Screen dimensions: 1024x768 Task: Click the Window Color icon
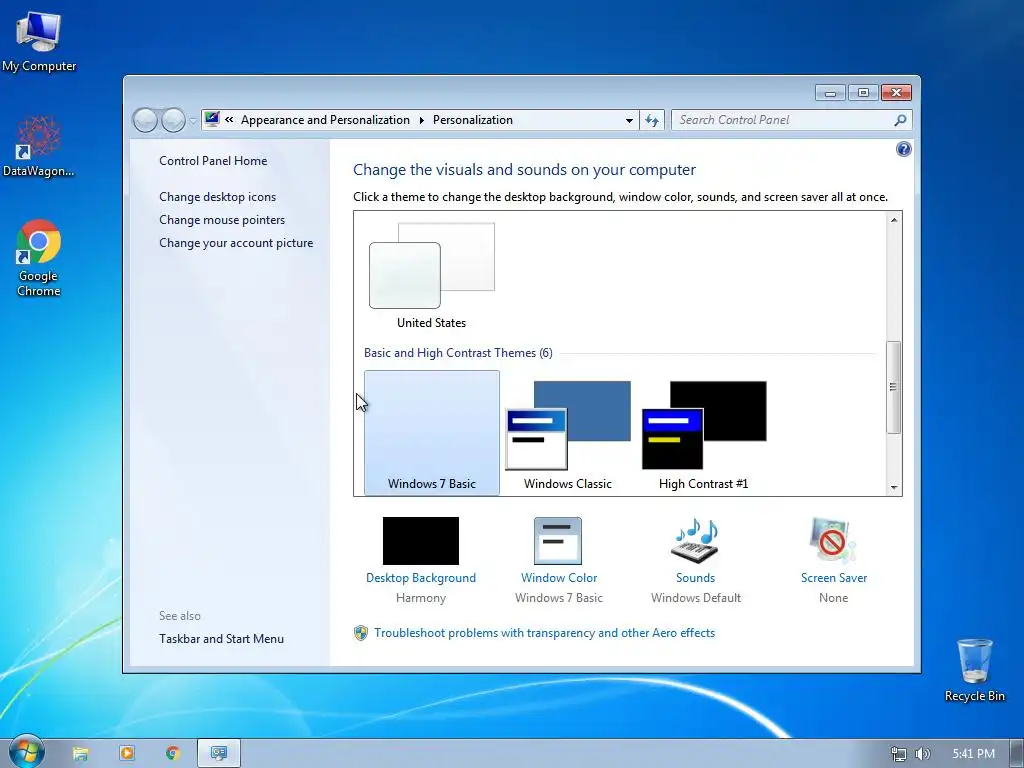558,541
